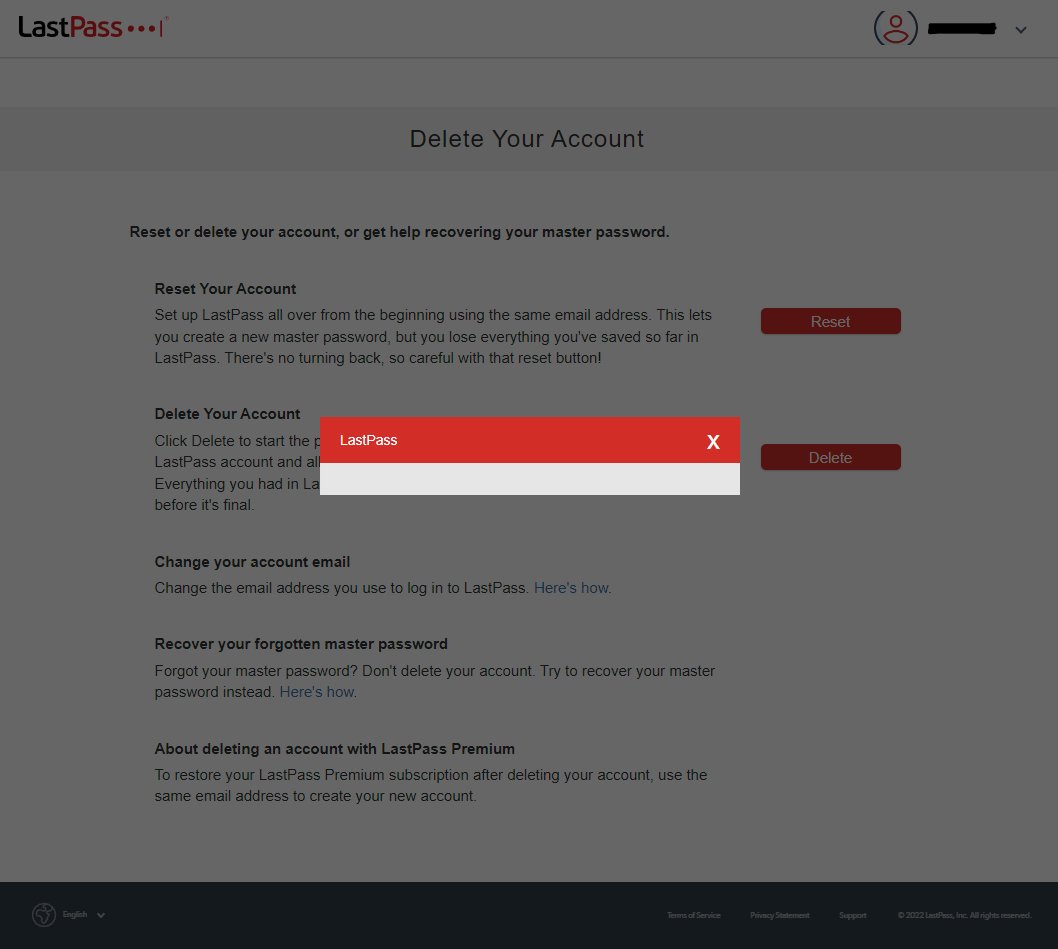Expand the English language dropdown

pyautogui.click(x=84, y=915)
